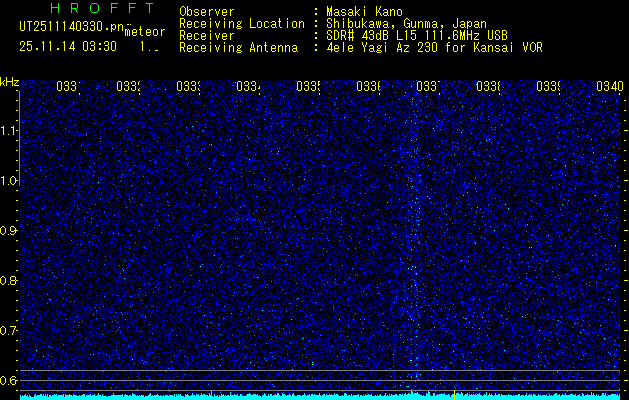The image size is (629, 400).
Task: Click Shibukawa, Gunma, Japan text
Action: click(x=406, y=24)
